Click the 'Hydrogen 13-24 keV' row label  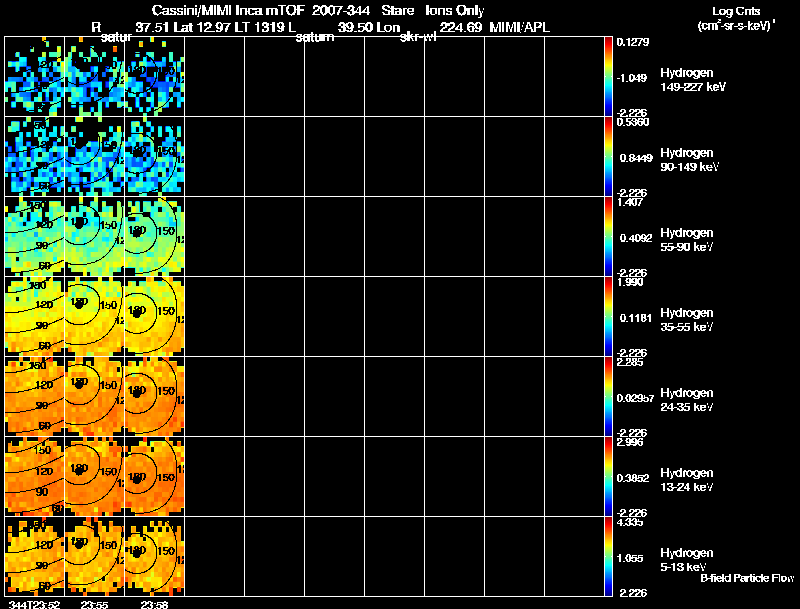(687, 480)
